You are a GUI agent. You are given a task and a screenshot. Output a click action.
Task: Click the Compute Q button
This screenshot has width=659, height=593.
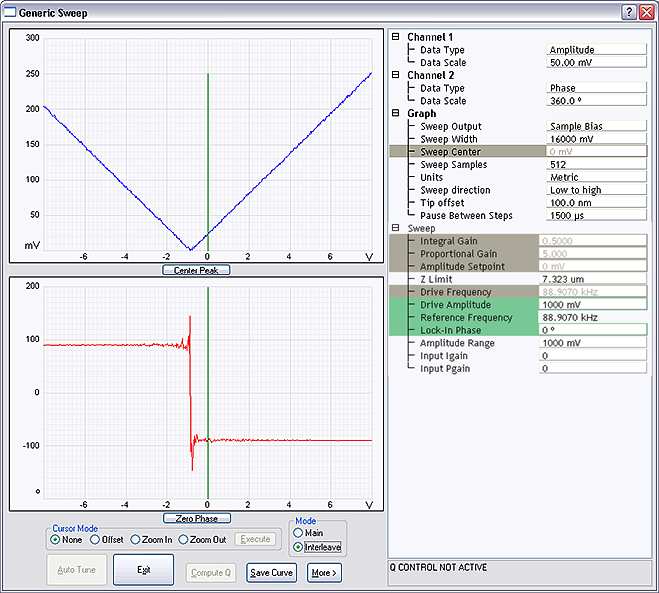211,573
